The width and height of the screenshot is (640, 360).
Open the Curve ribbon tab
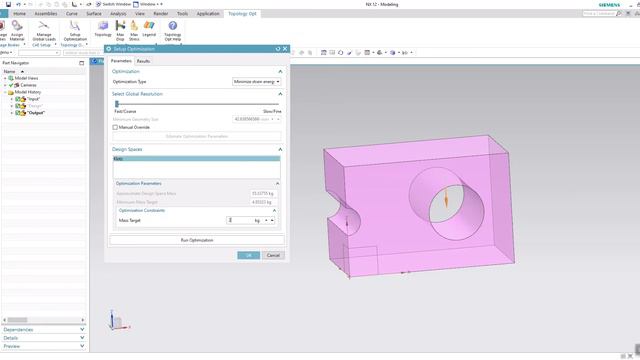click(71, 13)
